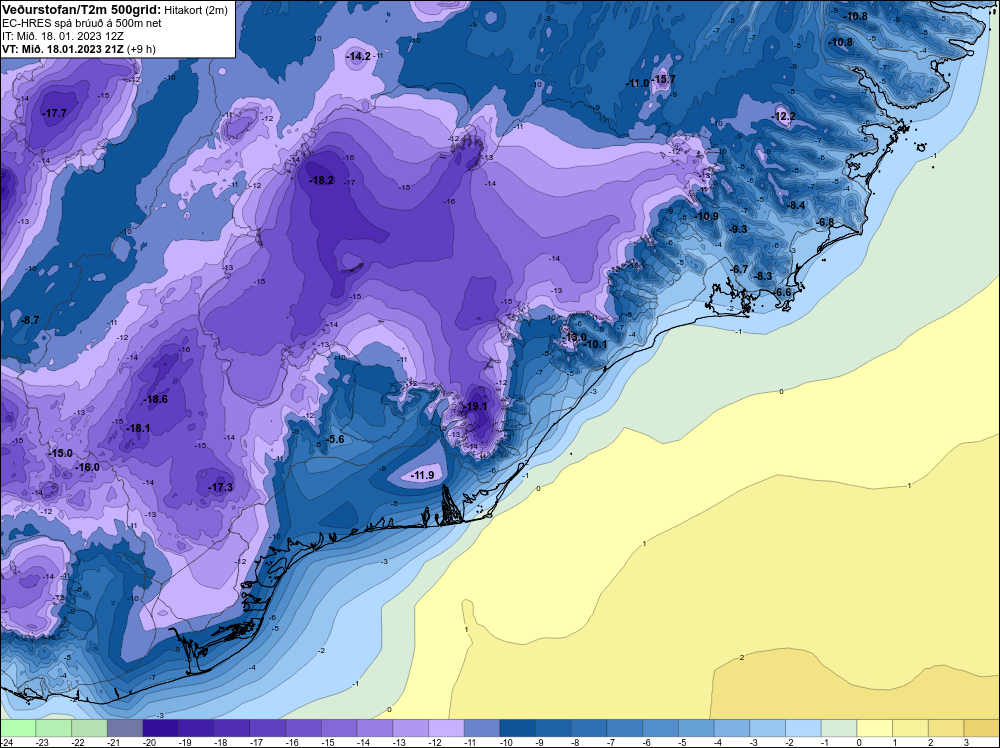
Task: Click the title 'Veðurstofan/T2m 500grid:'
Action: [82, 10]
